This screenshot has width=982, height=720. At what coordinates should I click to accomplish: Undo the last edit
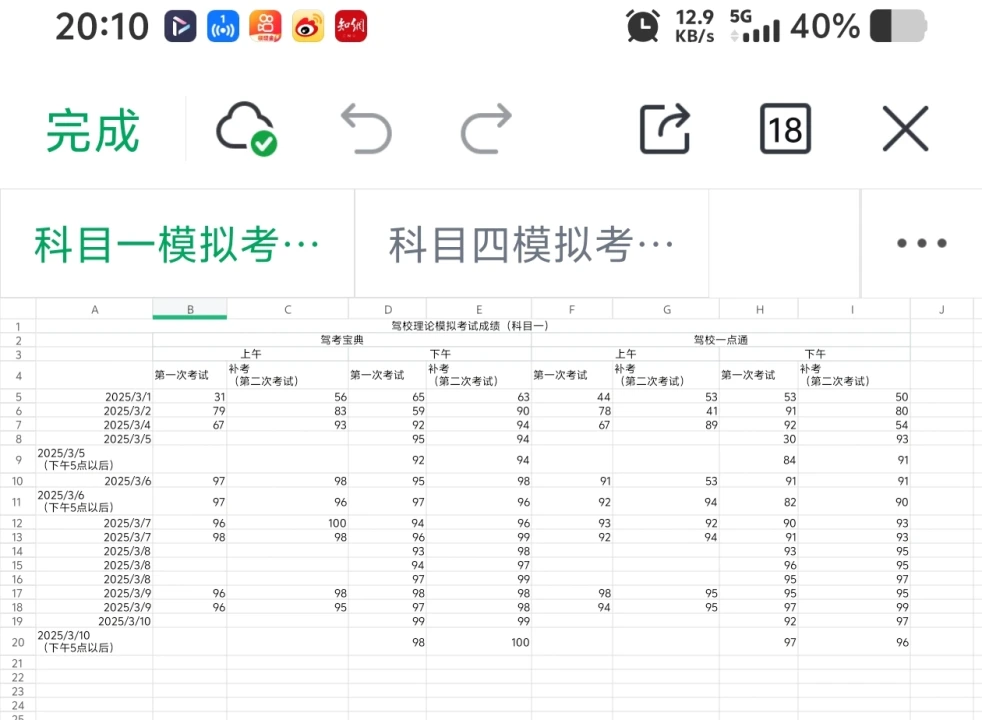(366, 130)
